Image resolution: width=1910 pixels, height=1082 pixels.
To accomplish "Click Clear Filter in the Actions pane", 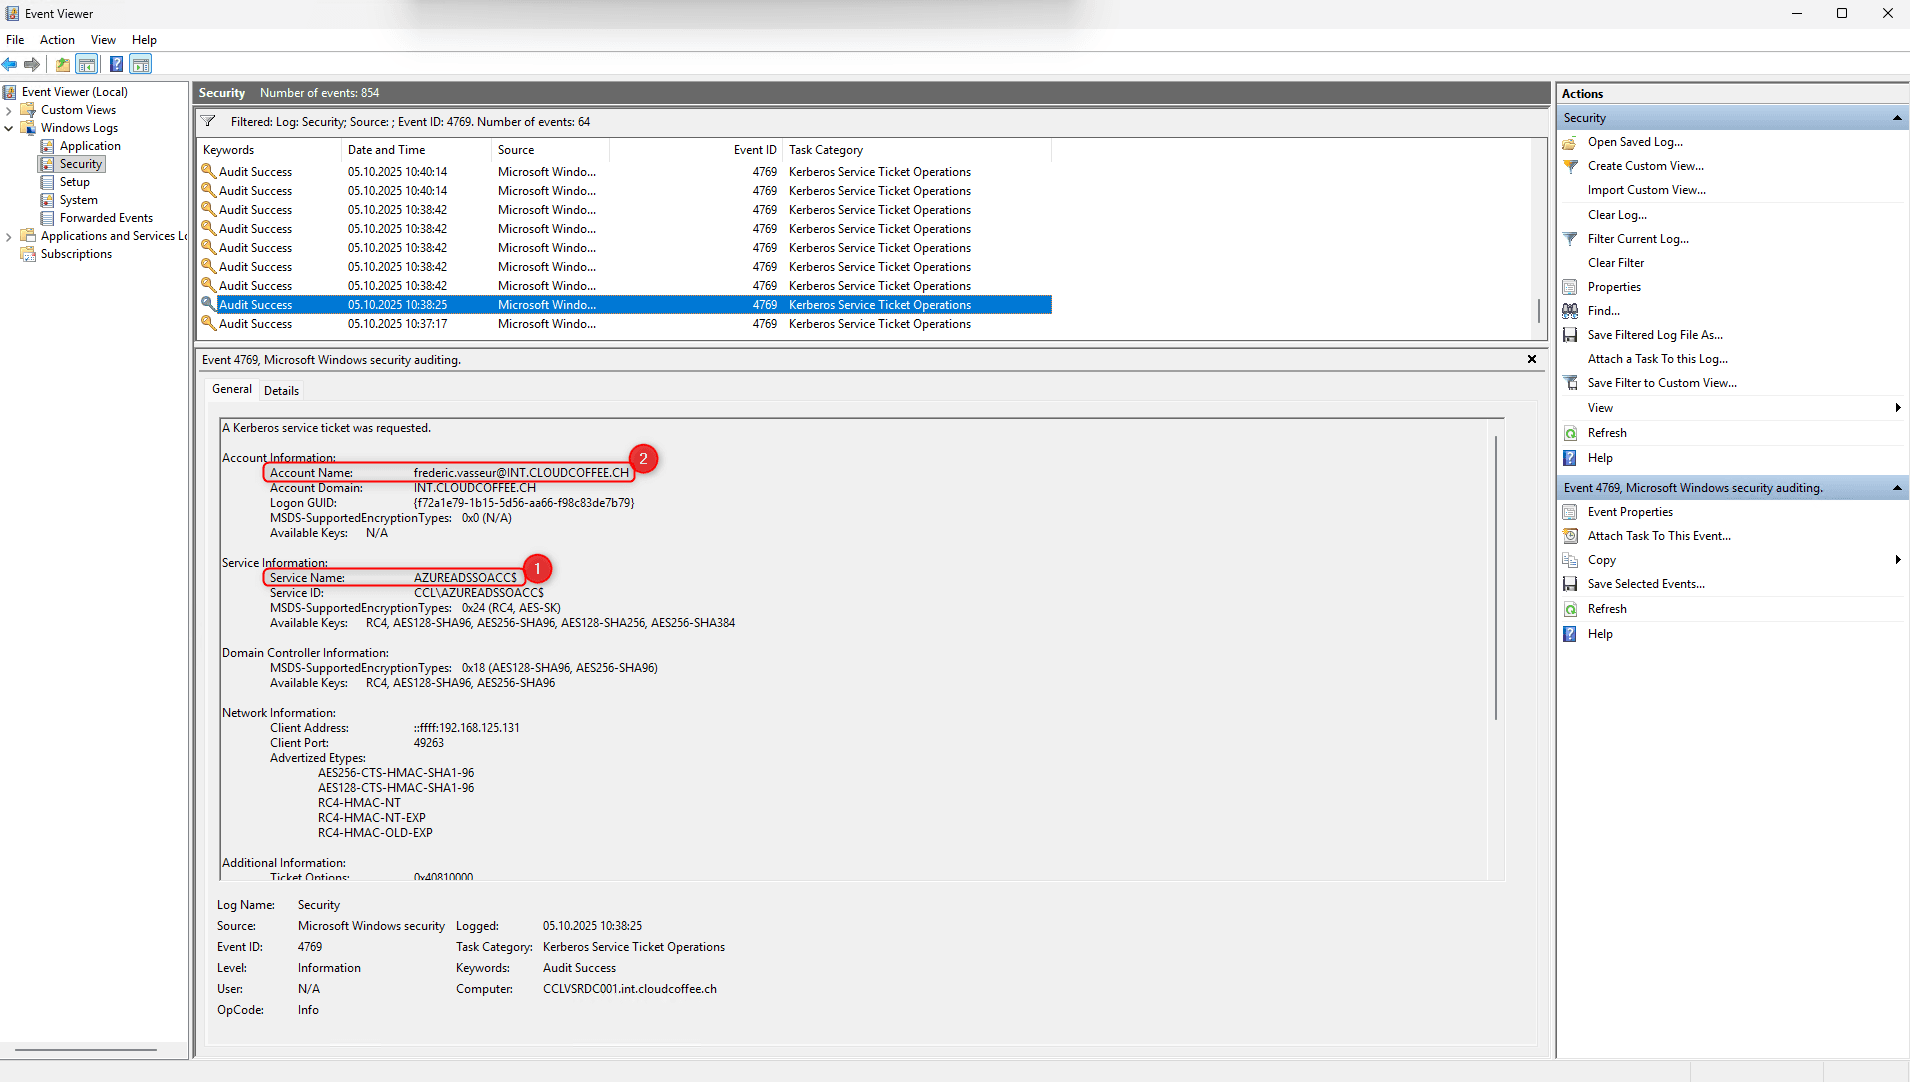I will point(1615,263).
